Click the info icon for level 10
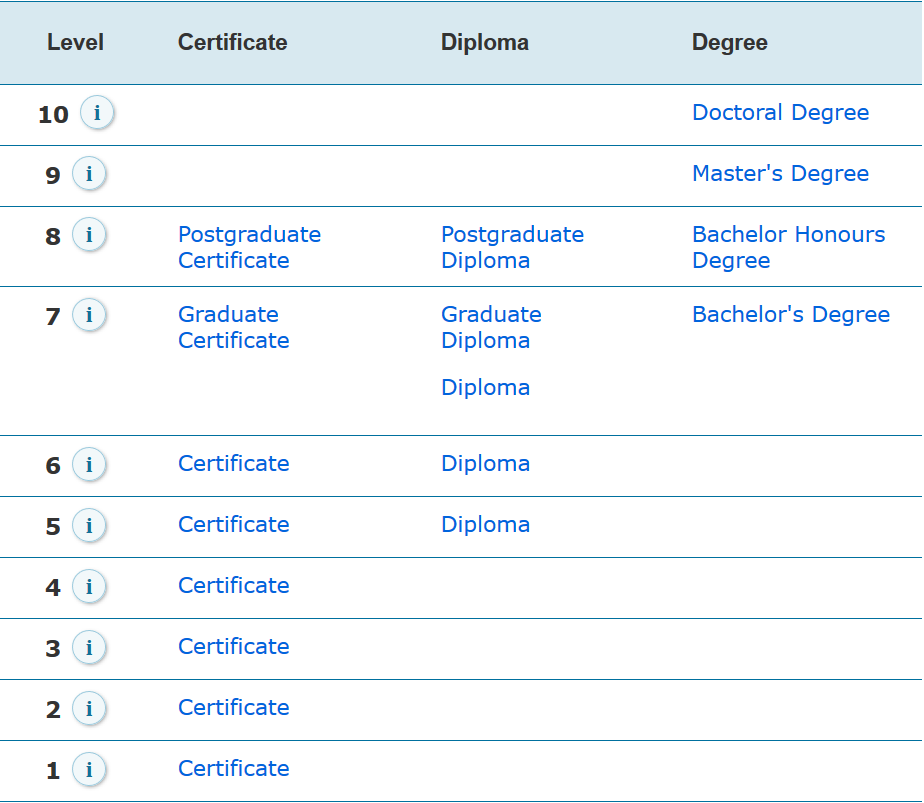The image size is (924, 803). 97,112
